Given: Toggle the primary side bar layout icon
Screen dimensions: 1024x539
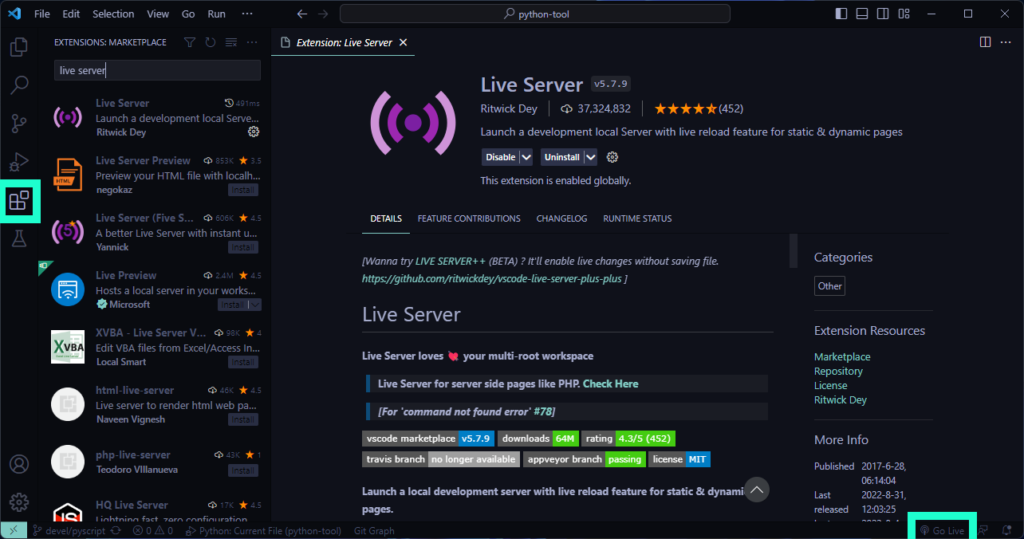Looking at the screenshot, I should pyautogui.click(x=840, y=14).
